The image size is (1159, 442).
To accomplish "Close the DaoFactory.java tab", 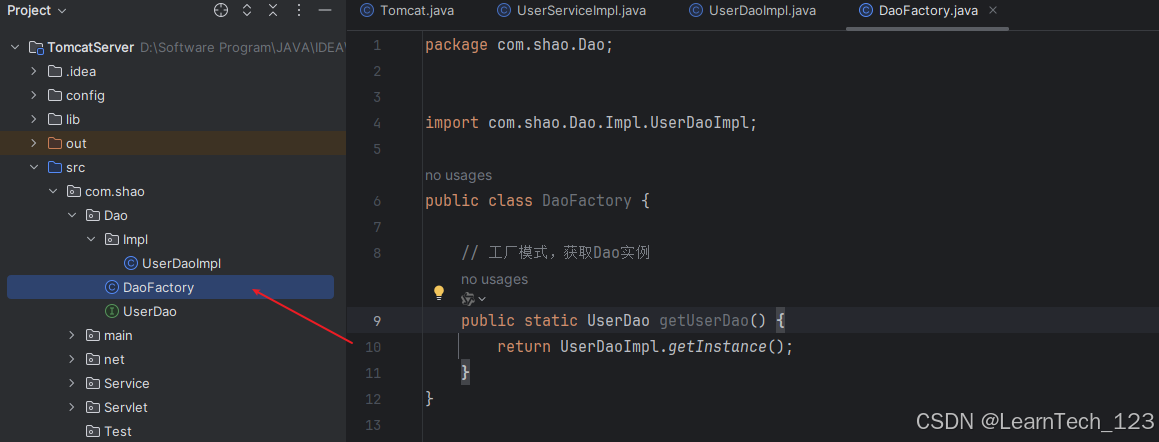I will [x=993, y=10].
